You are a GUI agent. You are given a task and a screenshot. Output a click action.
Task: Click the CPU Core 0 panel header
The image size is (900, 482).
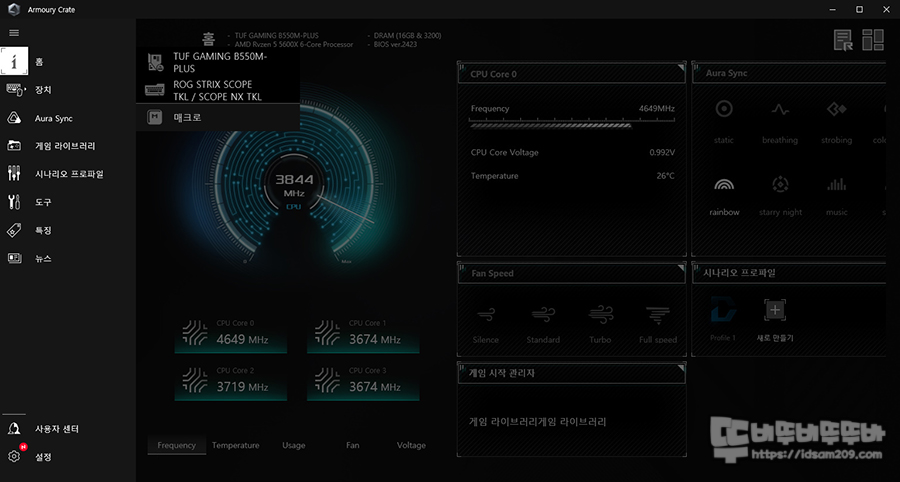[x=572, y=74]
